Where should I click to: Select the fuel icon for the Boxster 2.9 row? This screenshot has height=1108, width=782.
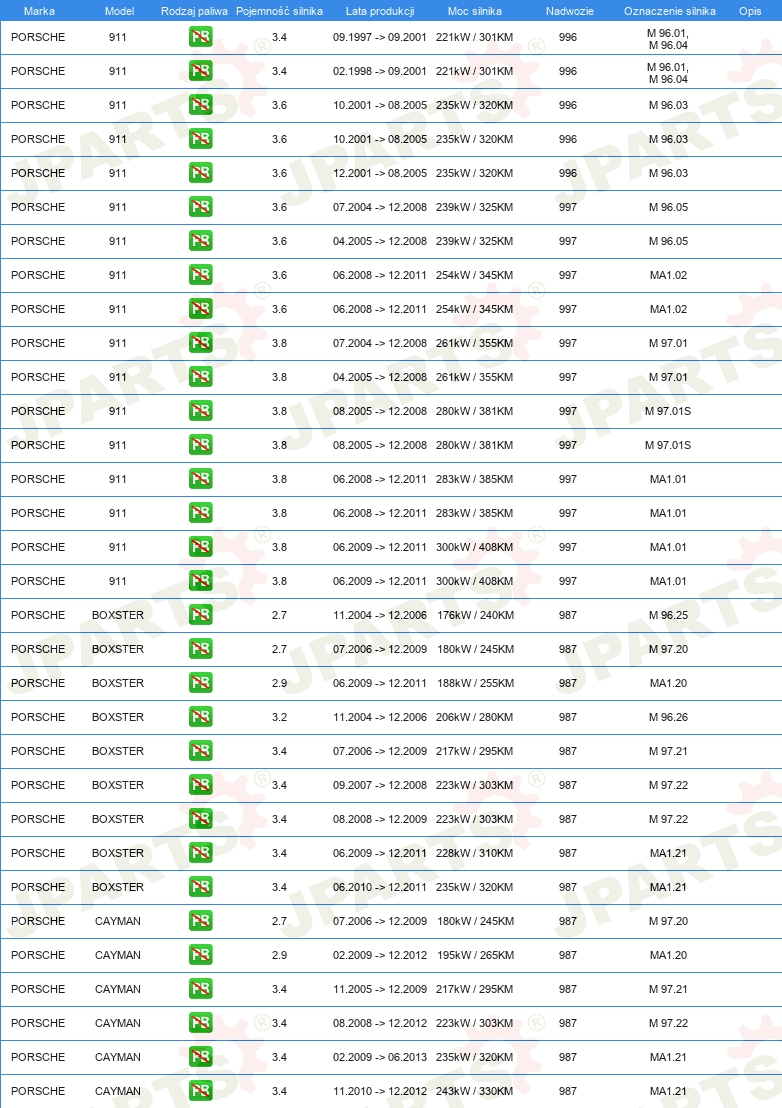point(201,683)
